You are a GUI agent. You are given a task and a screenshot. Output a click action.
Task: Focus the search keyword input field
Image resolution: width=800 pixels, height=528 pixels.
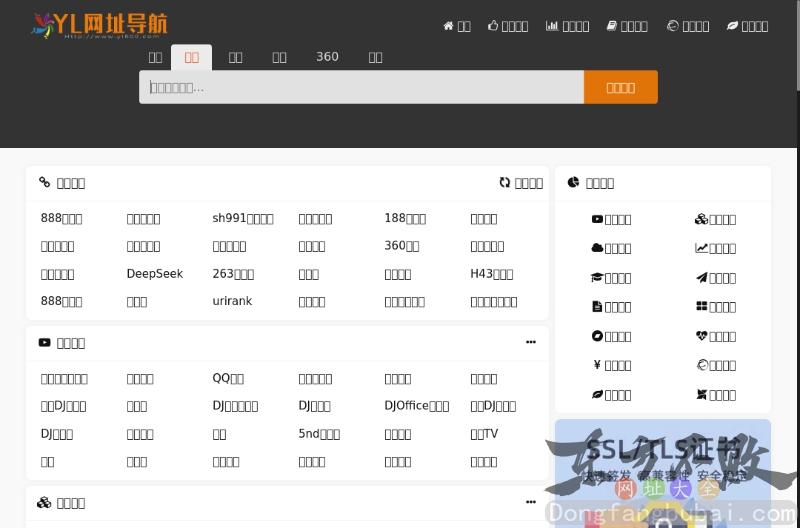pos(361,87)
